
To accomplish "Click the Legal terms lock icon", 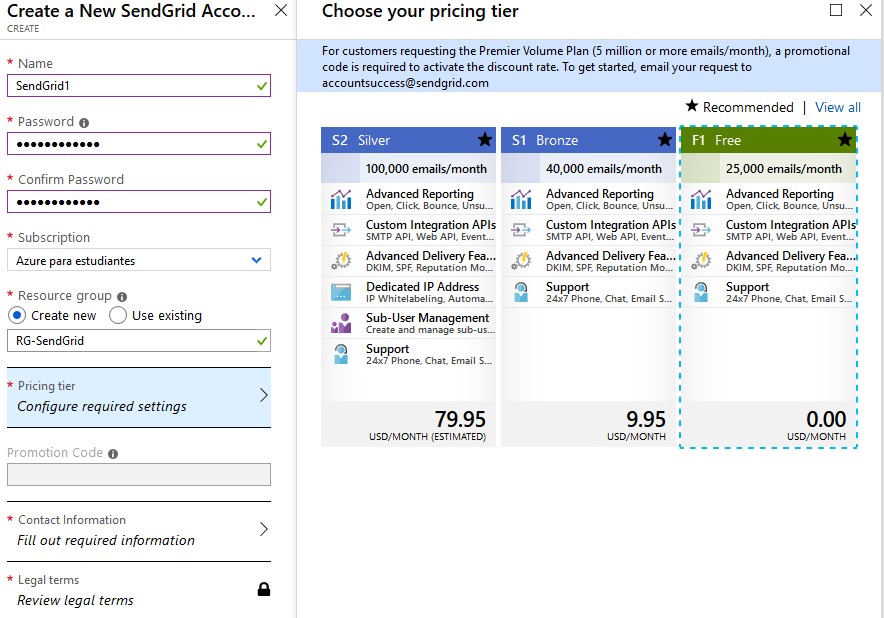I will tap(264, 589).
